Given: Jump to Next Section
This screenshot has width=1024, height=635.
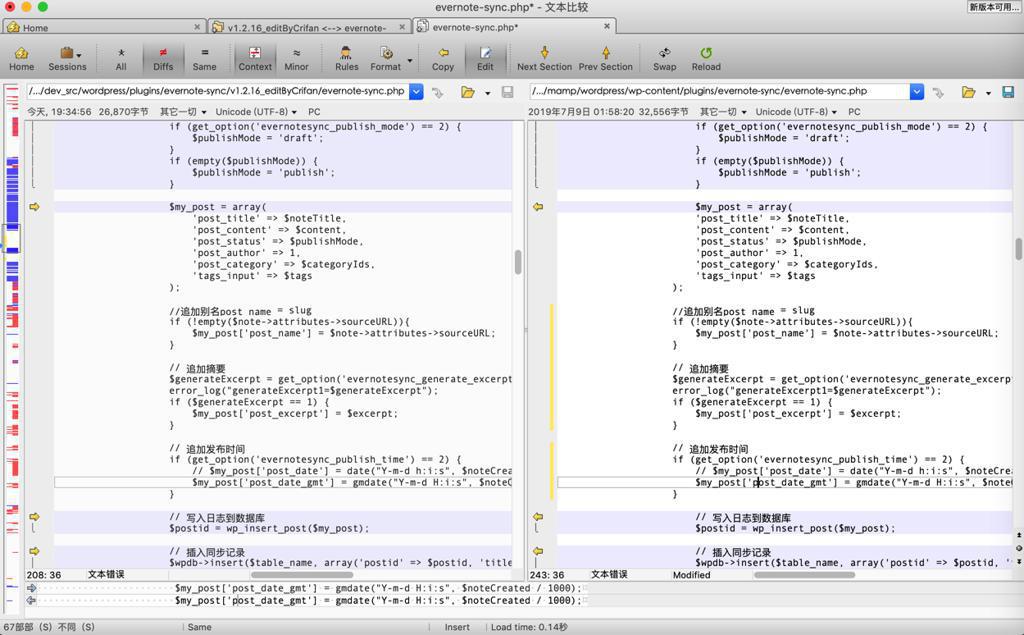Looking at the screenshot, I should tap(544, 58).
